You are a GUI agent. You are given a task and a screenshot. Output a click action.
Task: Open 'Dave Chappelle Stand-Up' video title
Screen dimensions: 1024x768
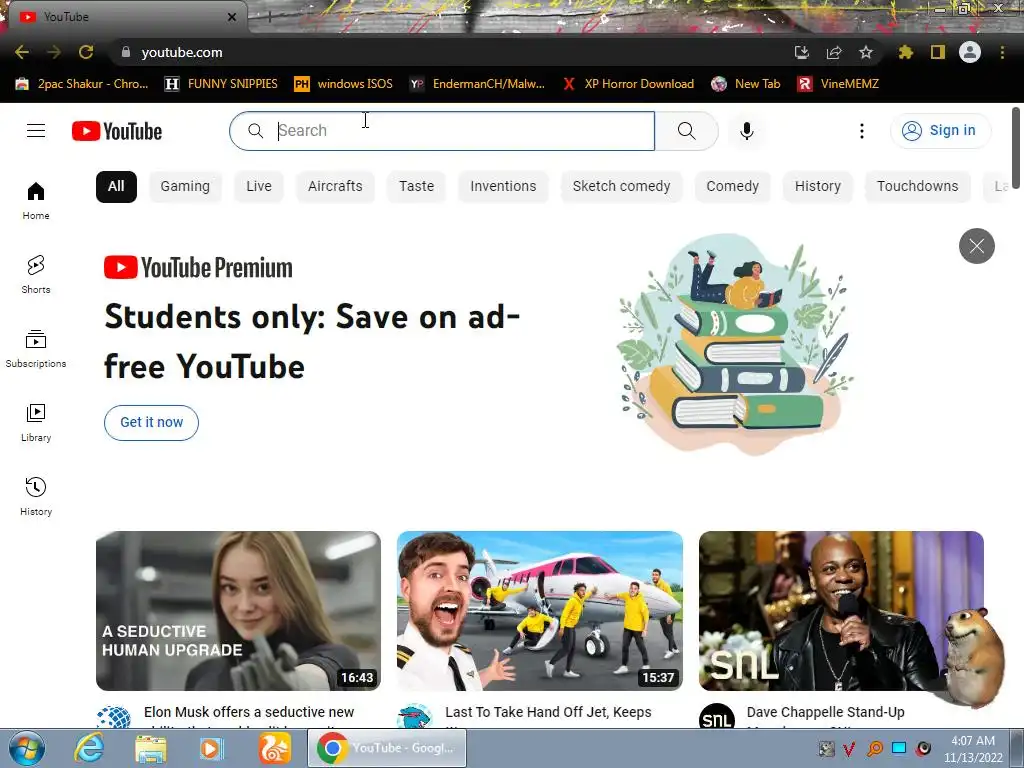825,712
